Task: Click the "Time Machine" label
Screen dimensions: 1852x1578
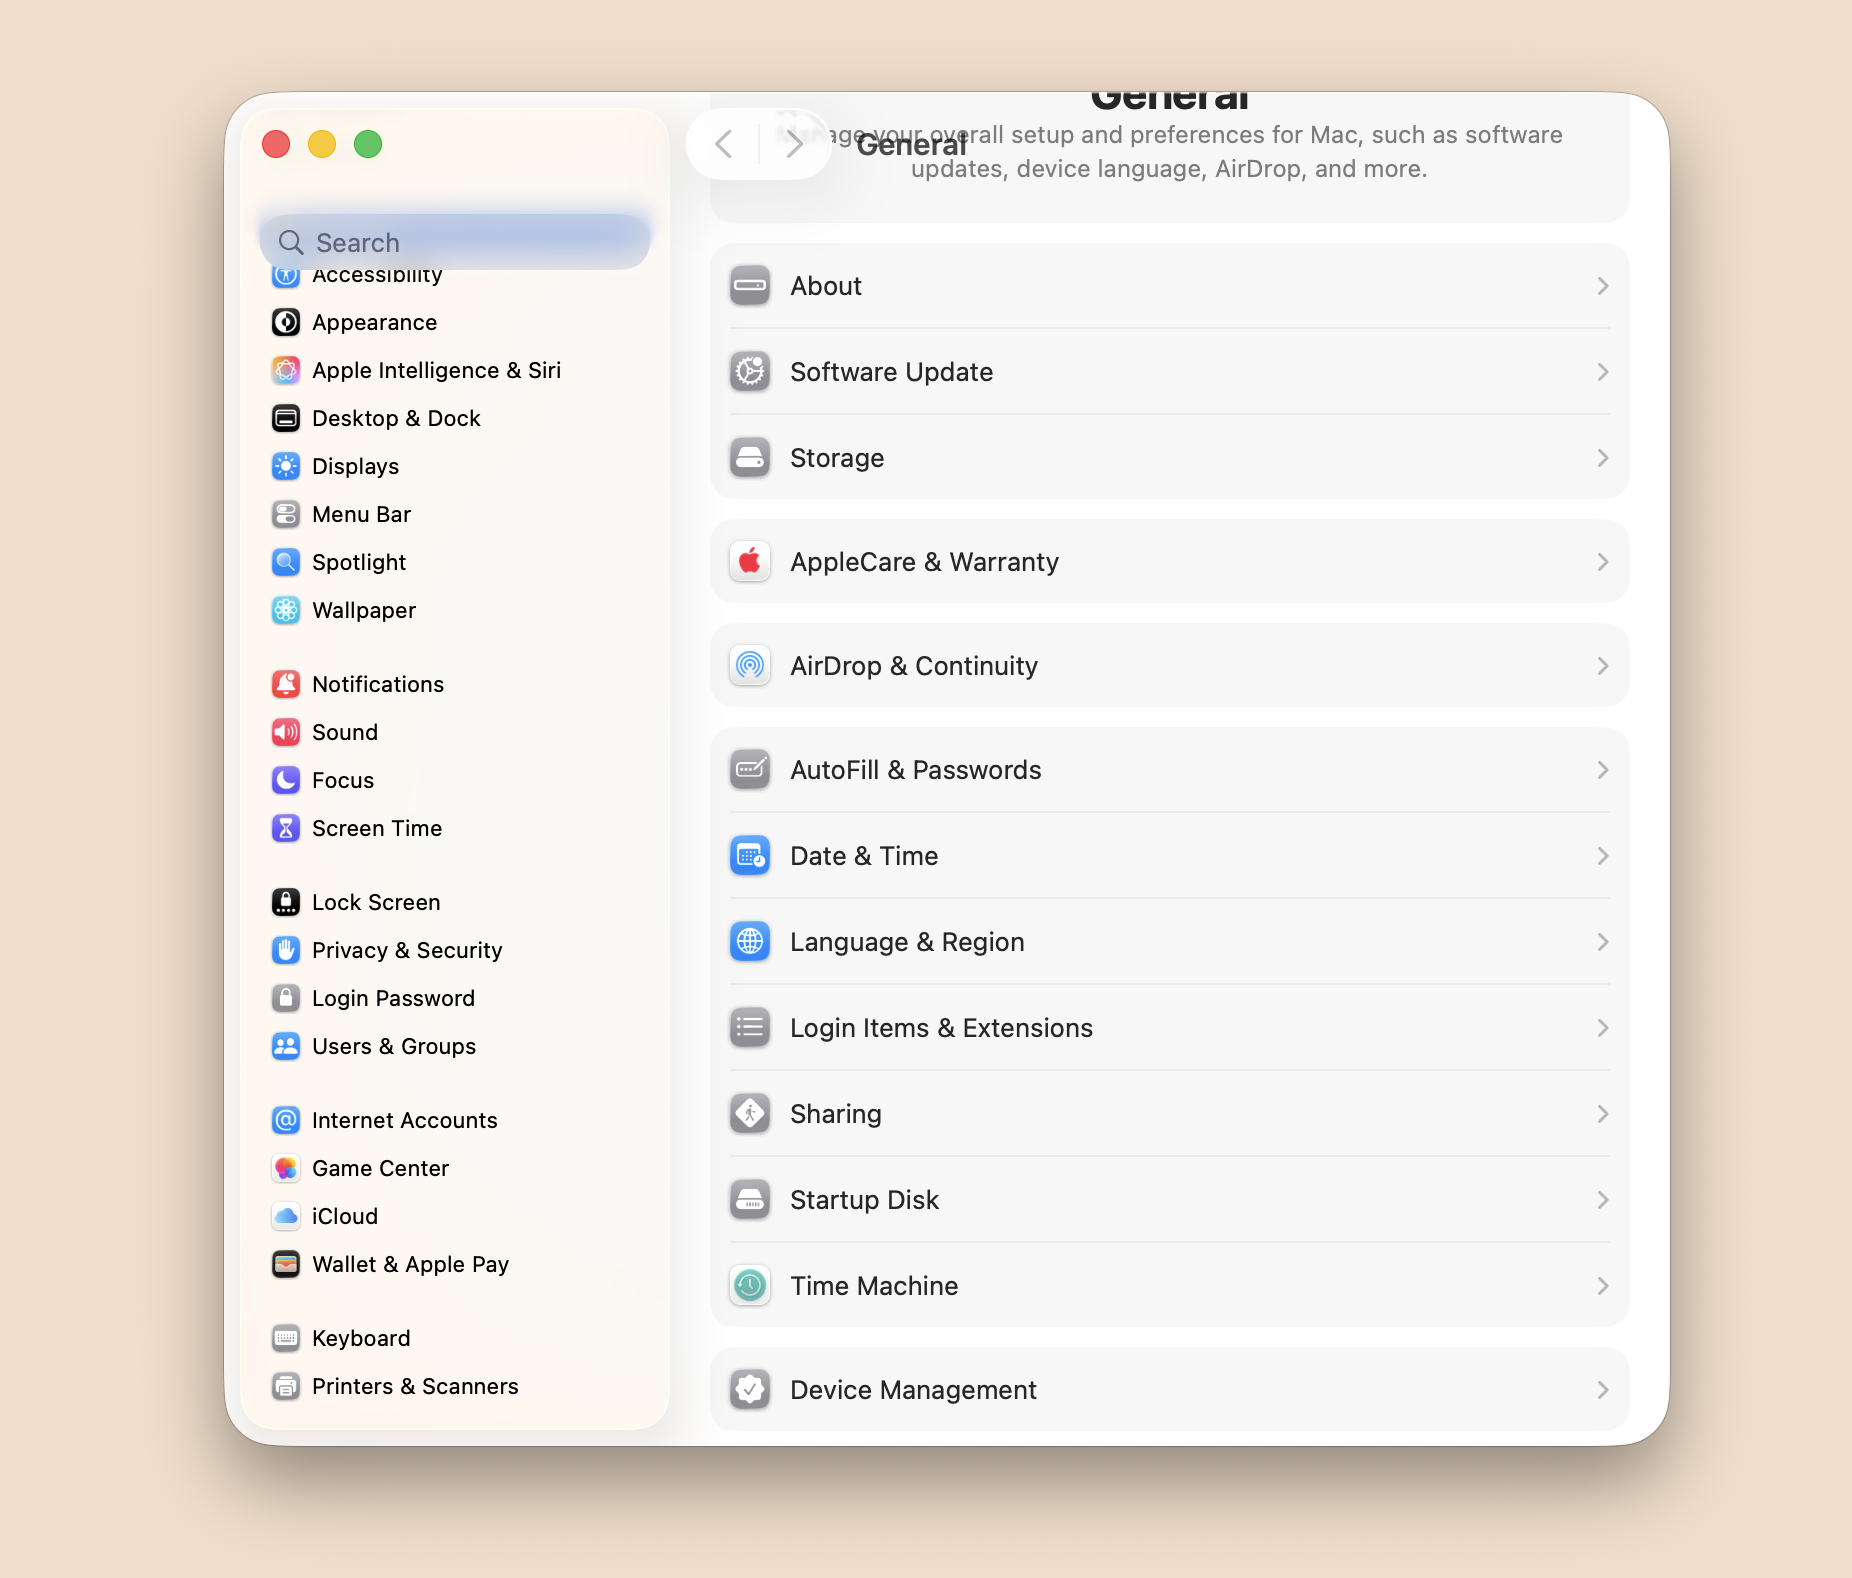Action: click(874, 1286)
